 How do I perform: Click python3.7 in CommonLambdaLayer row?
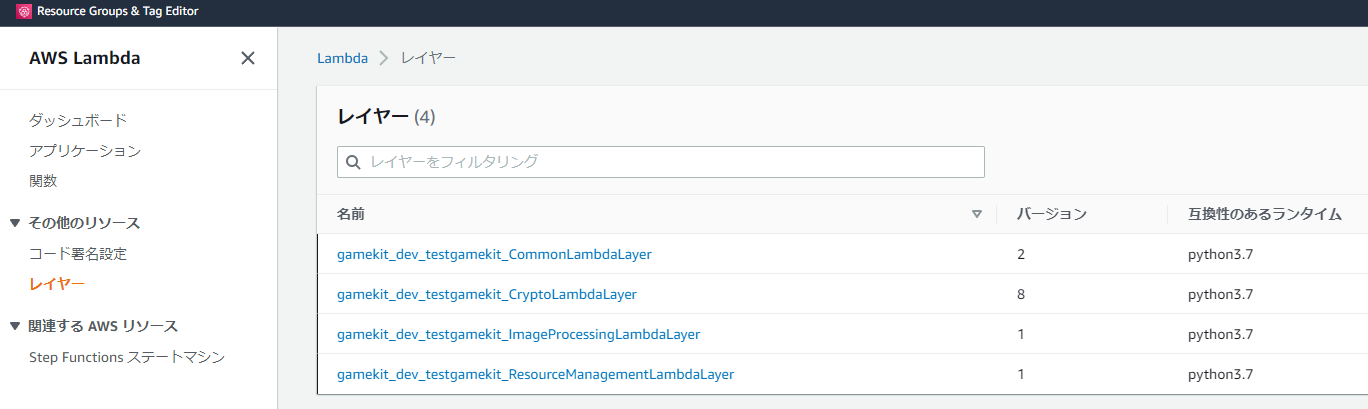coord(1220,254)
